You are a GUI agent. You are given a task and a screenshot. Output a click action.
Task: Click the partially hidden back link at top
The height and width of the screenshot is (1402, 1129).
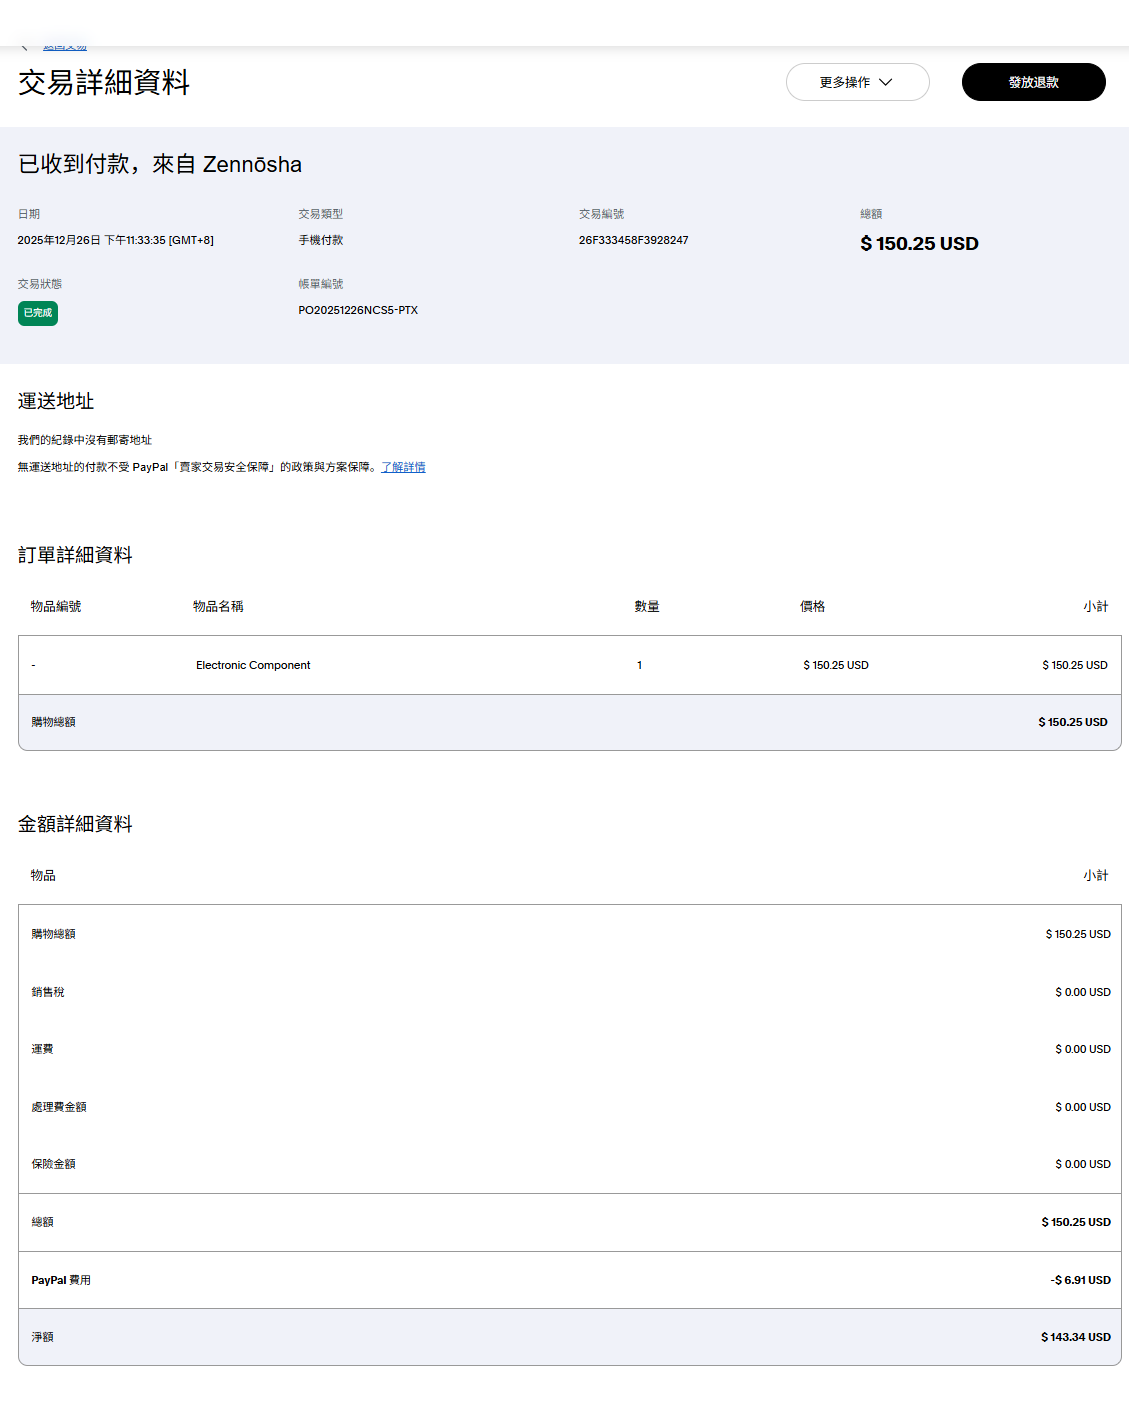65,48
